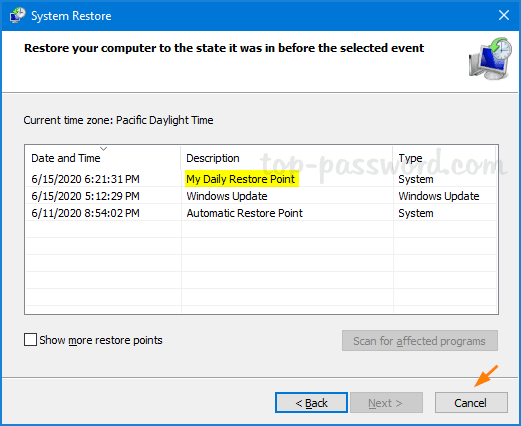
Task: Click the Show more restore points label
Action: [101, 340]
